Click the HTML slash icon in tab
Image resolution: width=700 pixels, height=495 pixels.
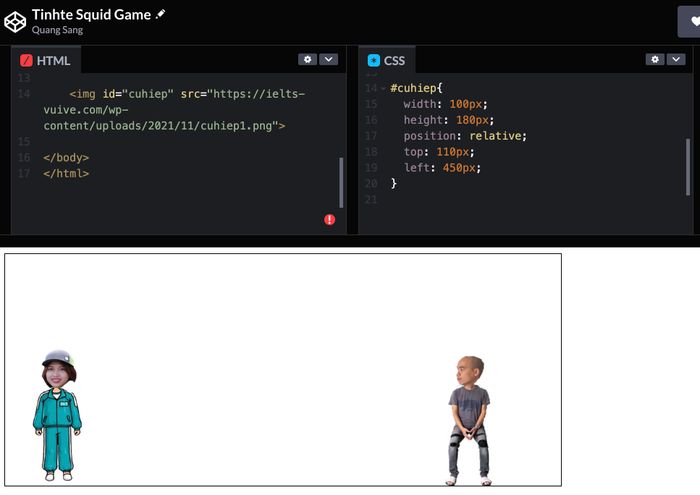click(x=27, y=61)
